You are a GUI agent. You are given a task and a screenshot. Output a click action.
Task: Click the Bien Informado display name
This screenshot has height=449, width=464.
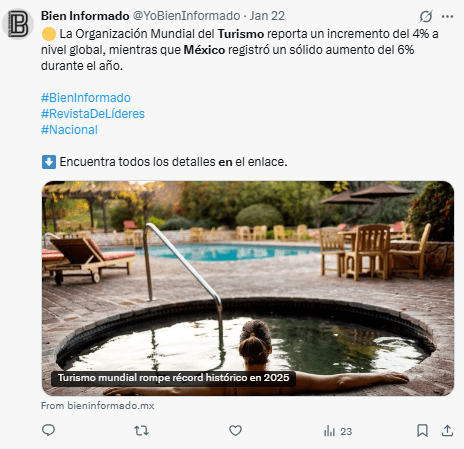coord(85,16)
